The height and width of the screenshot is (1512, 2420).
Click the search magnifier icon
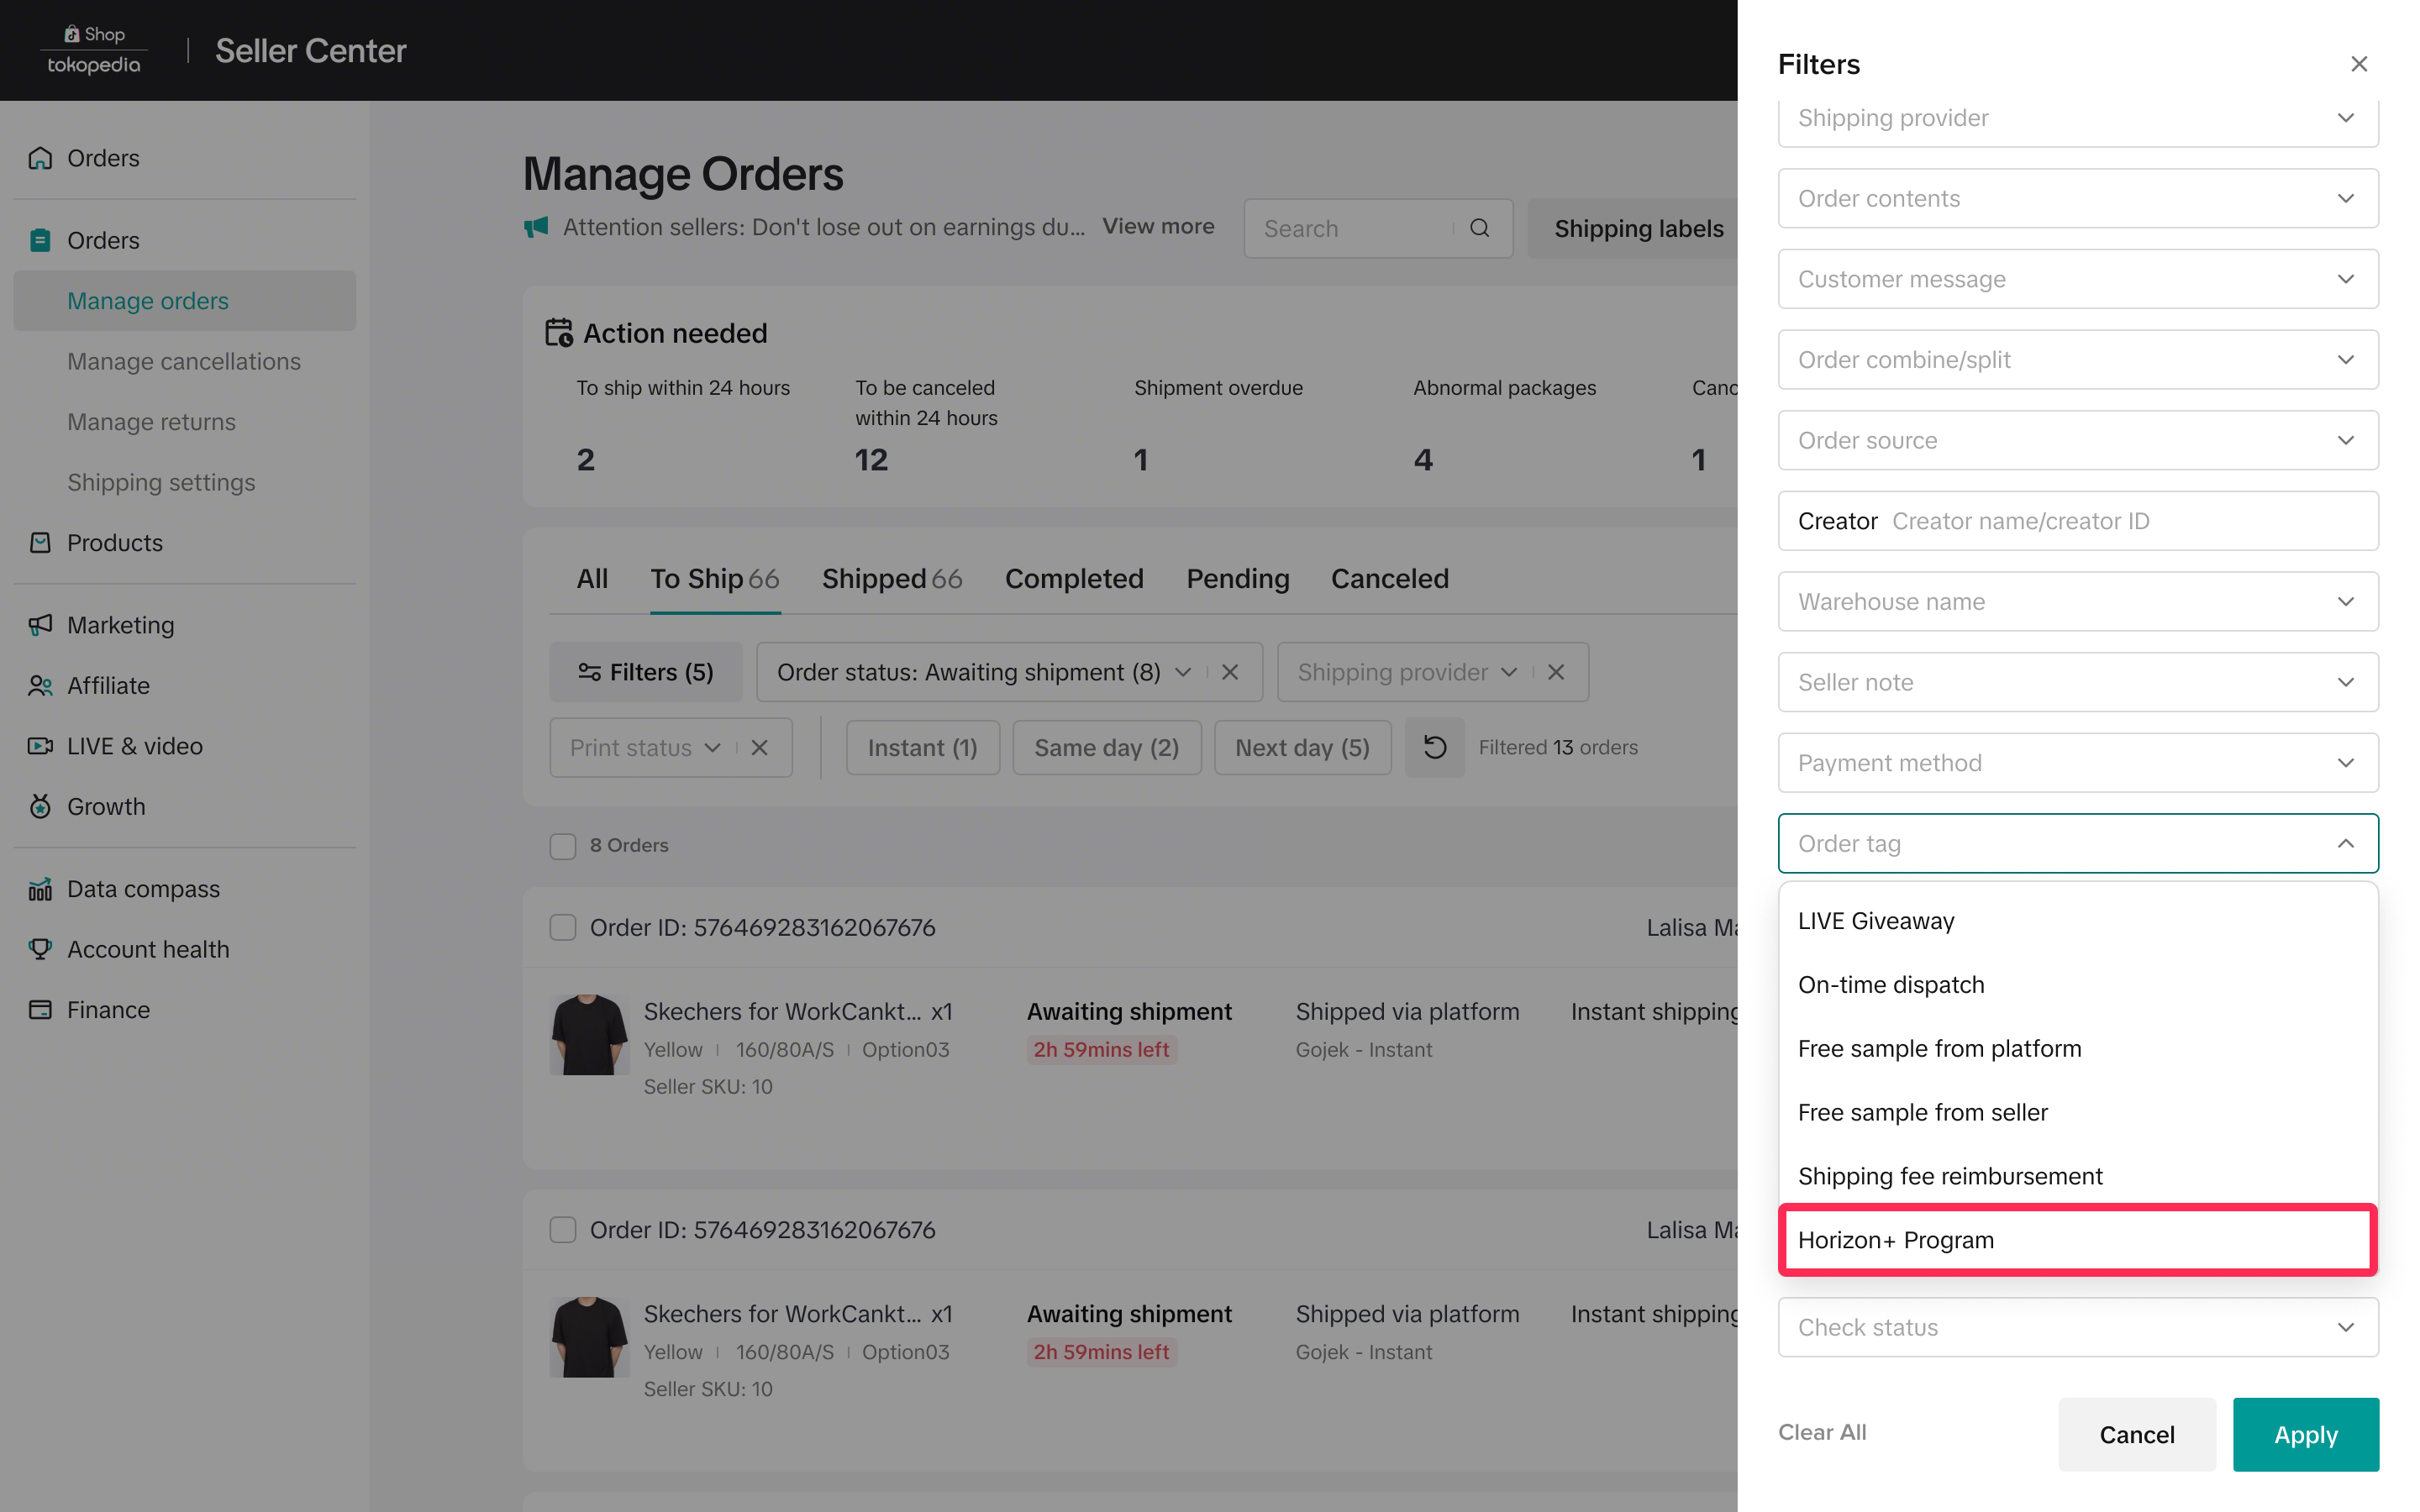(x=1479, y=228)
